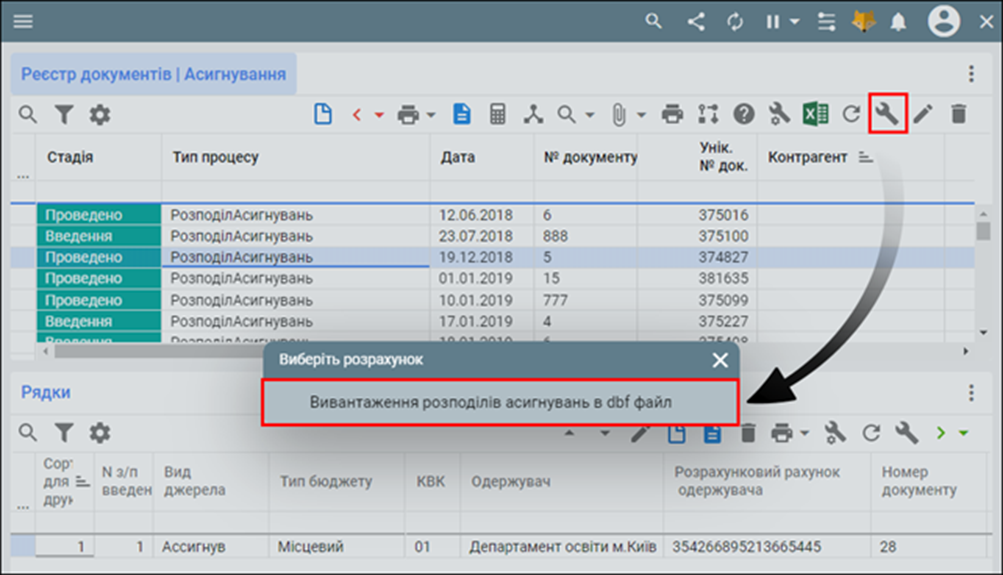
Task: Expand the paperclip attachments dropdown
Action: point(641,115)
